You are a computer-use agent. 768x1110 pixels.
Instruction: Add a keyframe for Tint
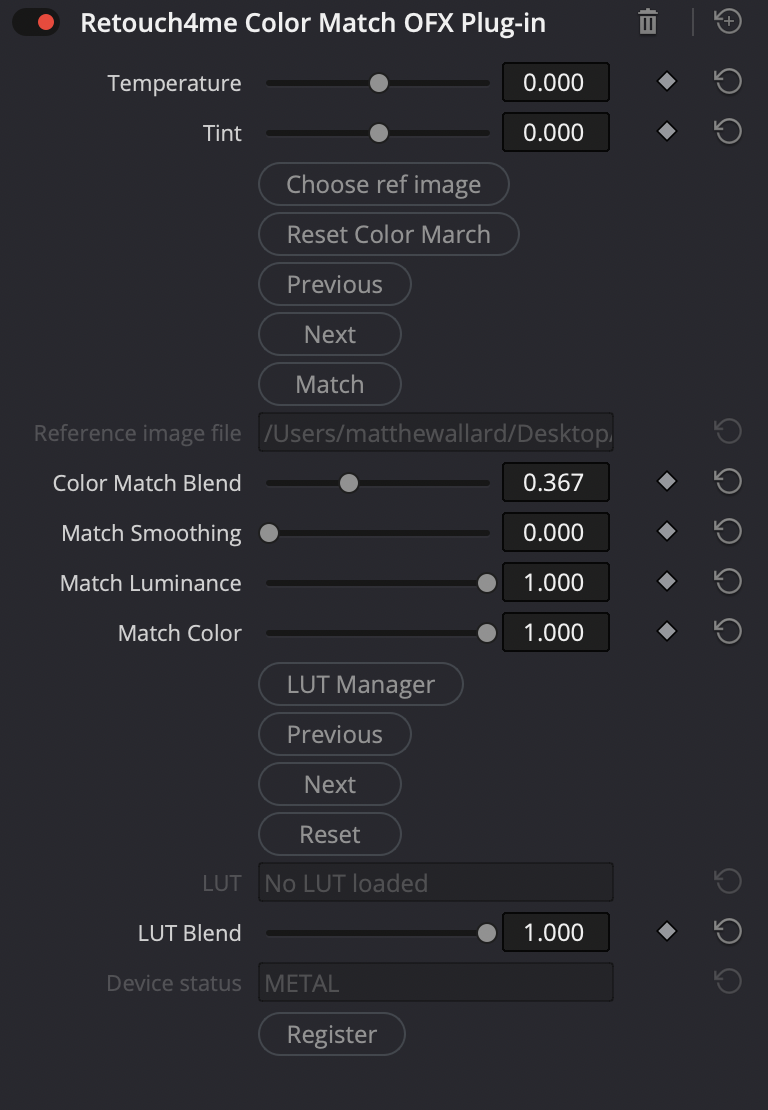coord(667,132)
